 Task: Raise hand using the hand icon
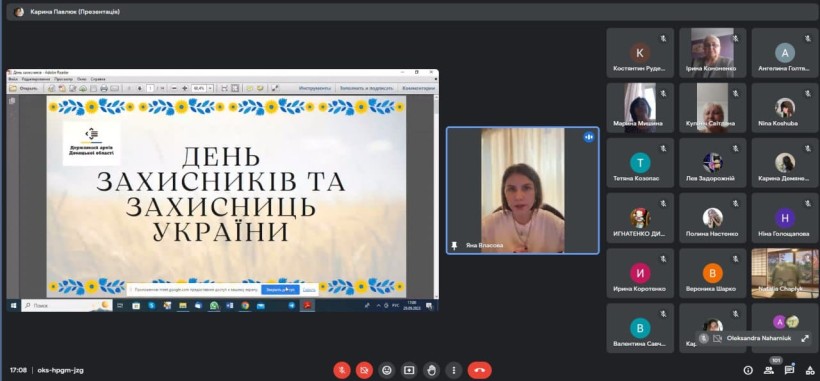coord(431,370)
